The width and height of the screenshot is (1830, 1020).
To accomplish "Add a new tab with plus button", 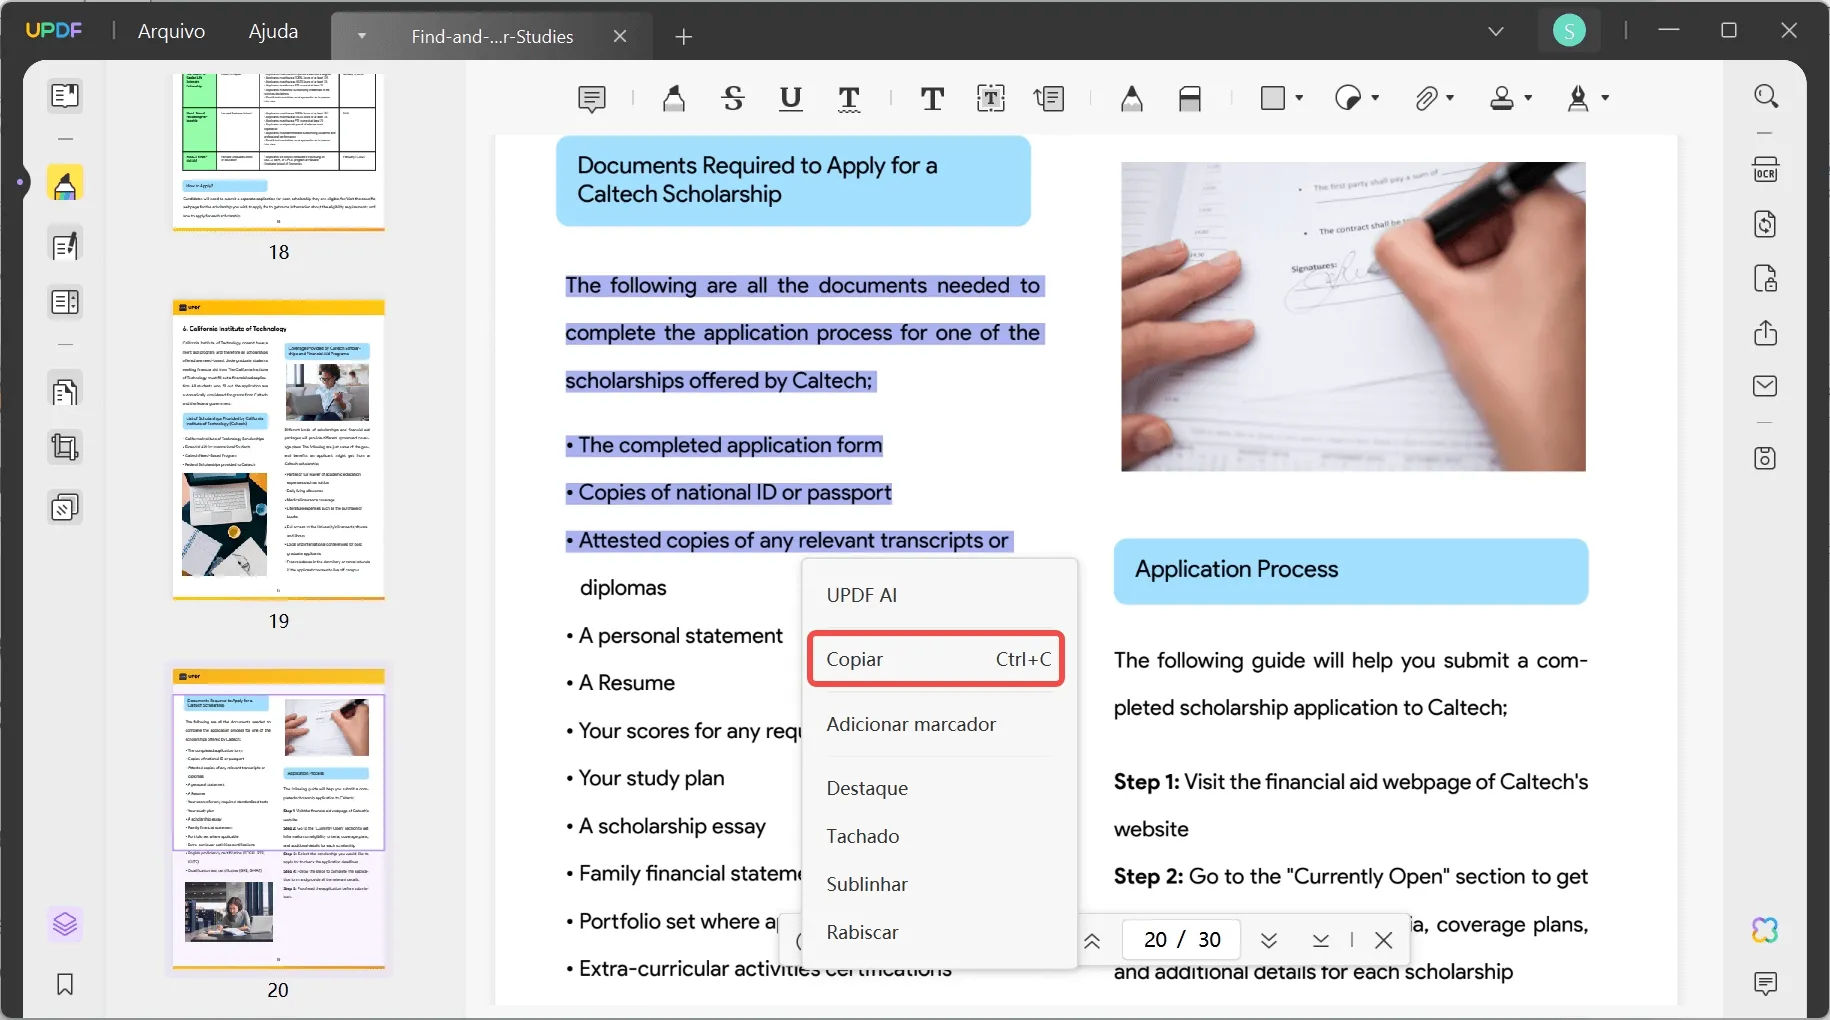I will (684, 37).
